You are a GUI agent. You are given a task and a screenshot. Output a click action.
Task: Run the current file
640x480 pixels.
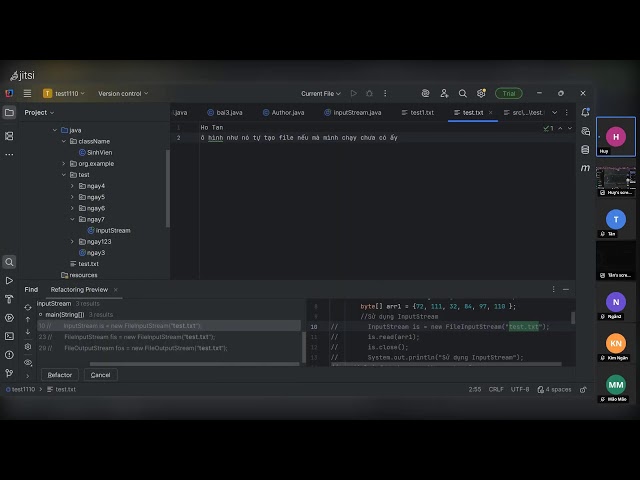(x=353, y=93)
